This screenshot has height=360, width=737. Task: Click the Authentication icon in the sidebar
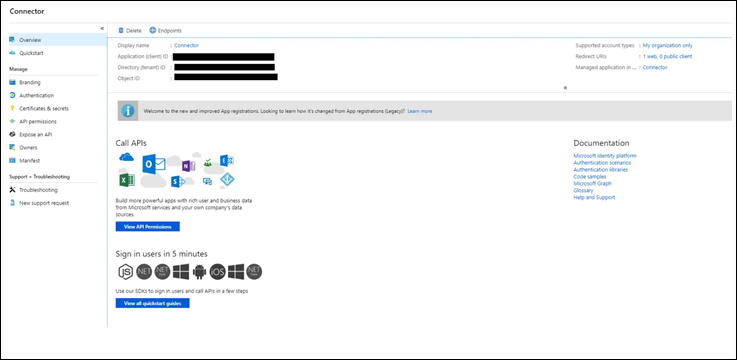point(13,95)
